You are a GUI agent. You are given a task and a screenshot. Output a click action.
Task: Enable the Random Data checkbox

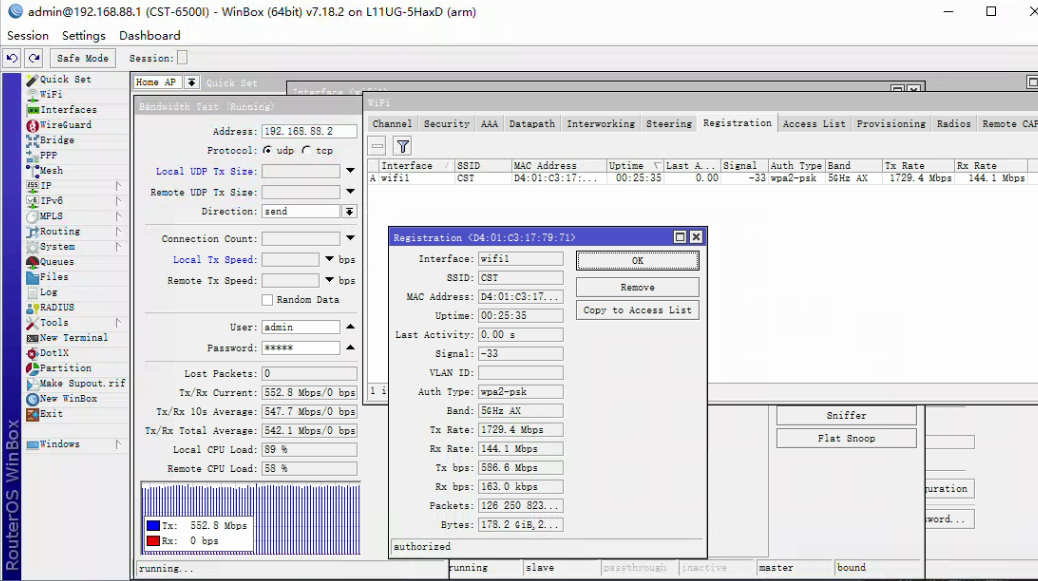[x=267, y=300]
